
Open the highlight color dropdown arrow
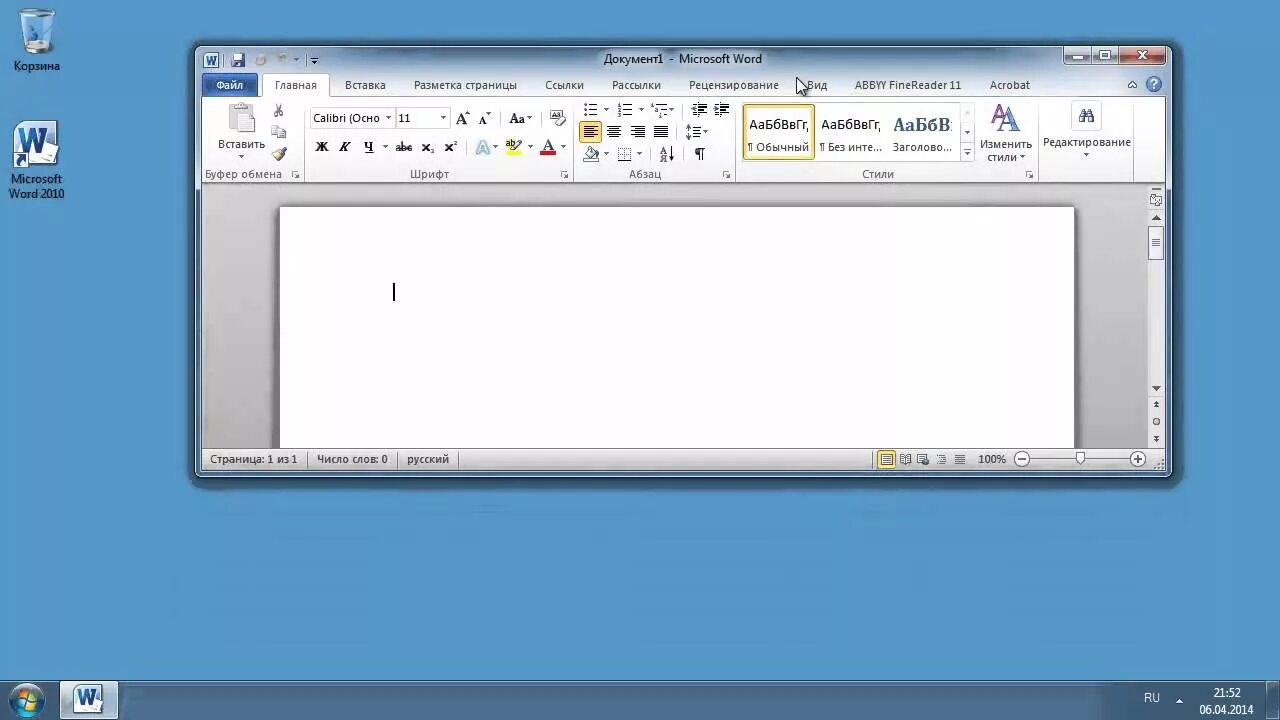click(x=529, y=147)
